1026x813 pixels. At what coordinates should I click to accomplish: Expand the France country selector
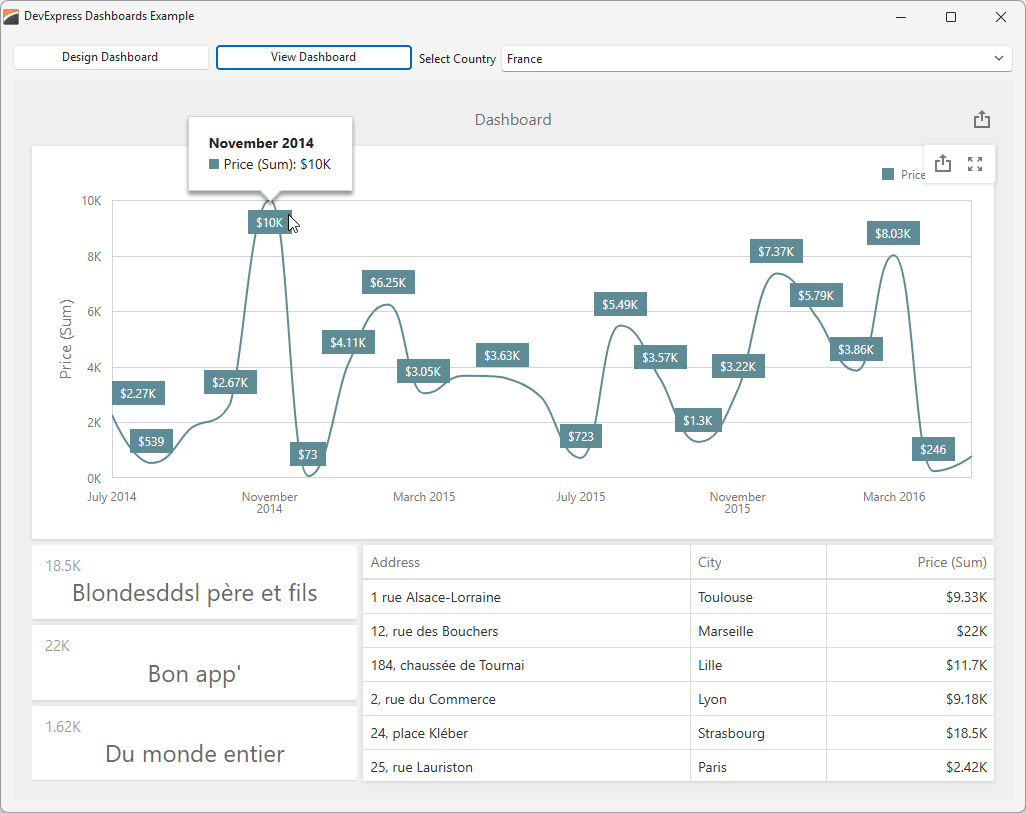[x=997, y=58]
